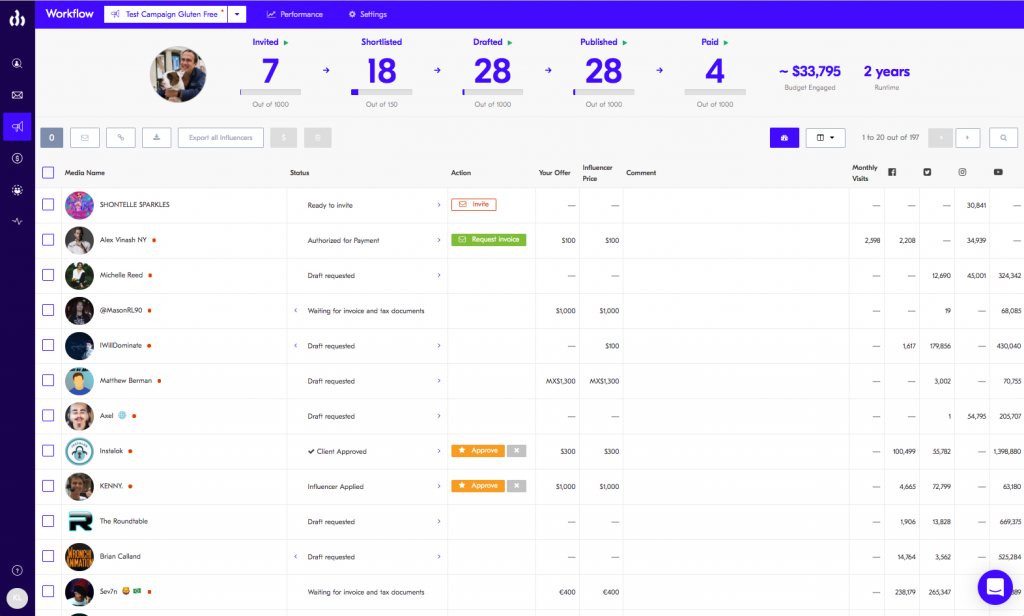Advance IWillDominate status with right chevron
Screen dimensions: 1024x616
click(x=439, y=346)
